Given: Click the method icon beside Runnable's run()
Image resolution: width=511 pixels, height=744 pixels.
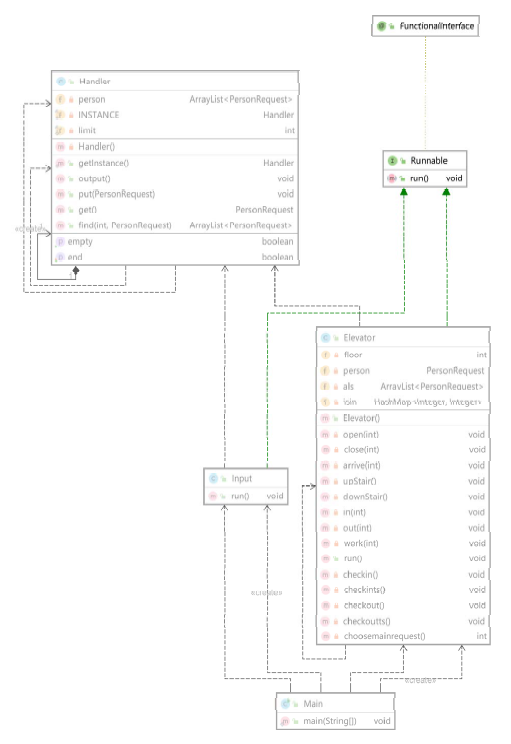Looking at the screenshot, I should pos(391,178).
